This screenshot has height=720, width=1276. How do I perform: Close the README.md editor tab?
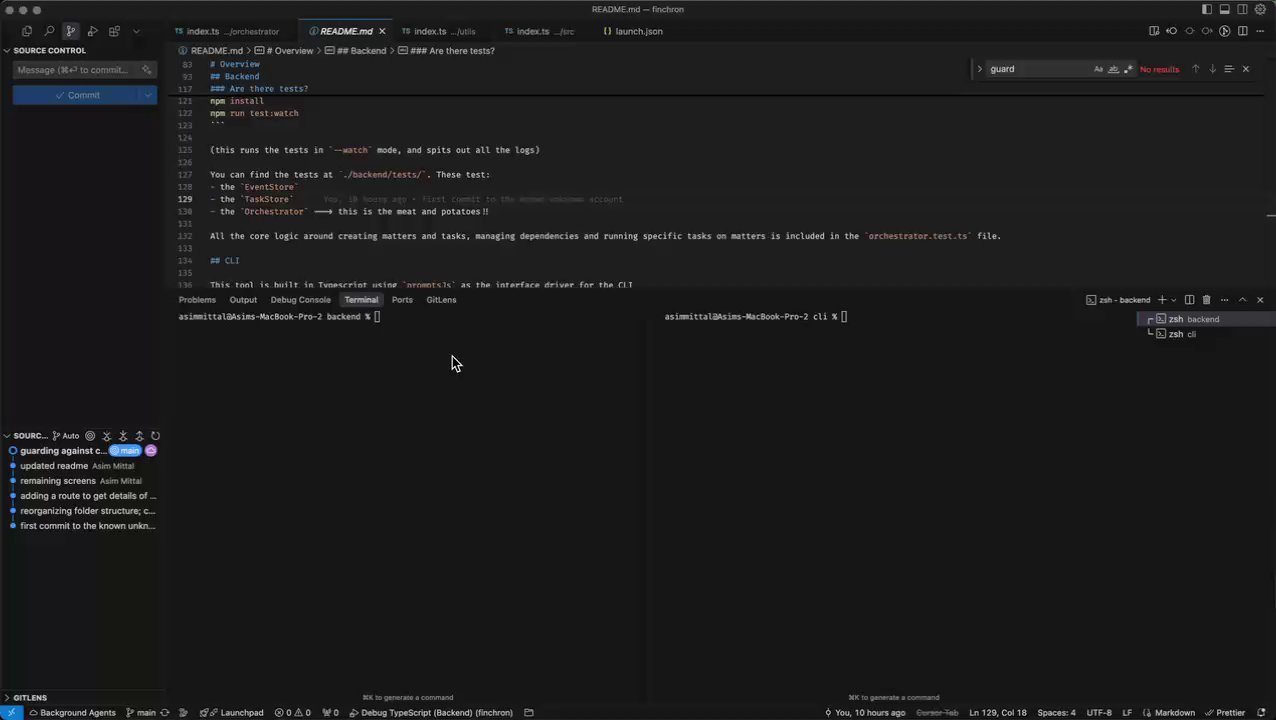click(x=382, y=31)
